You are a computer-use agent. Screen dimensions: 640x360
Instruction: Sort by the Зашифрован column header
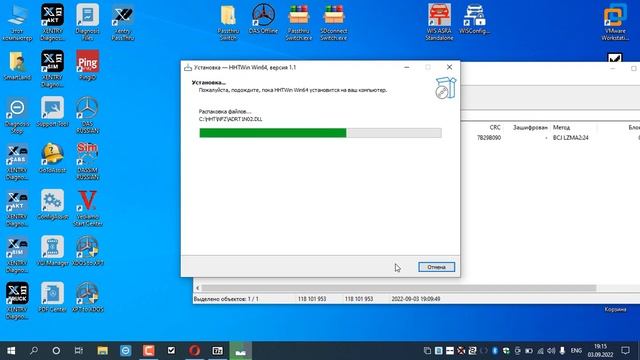(529, 127)
